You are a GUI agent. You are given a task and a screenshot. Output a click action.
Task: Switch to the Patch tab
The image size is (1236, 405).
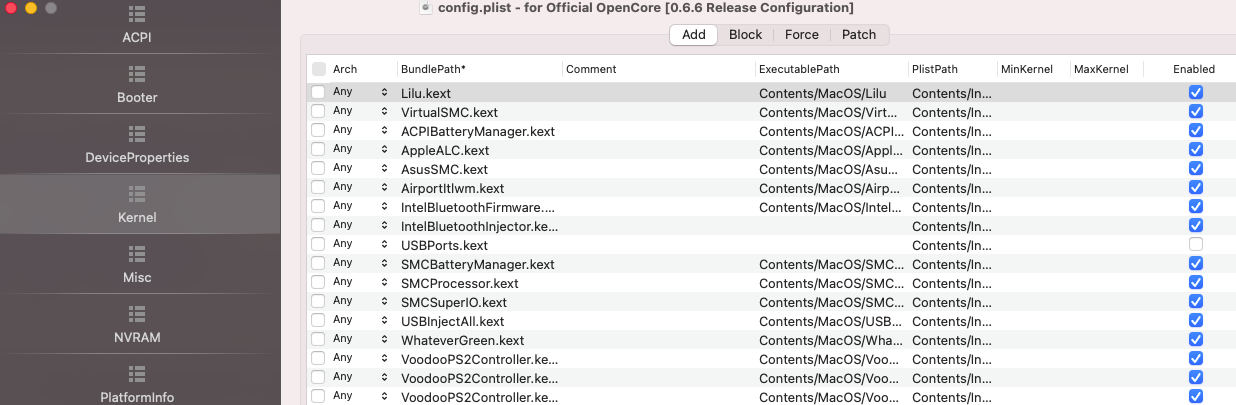[x=859, y=35]
